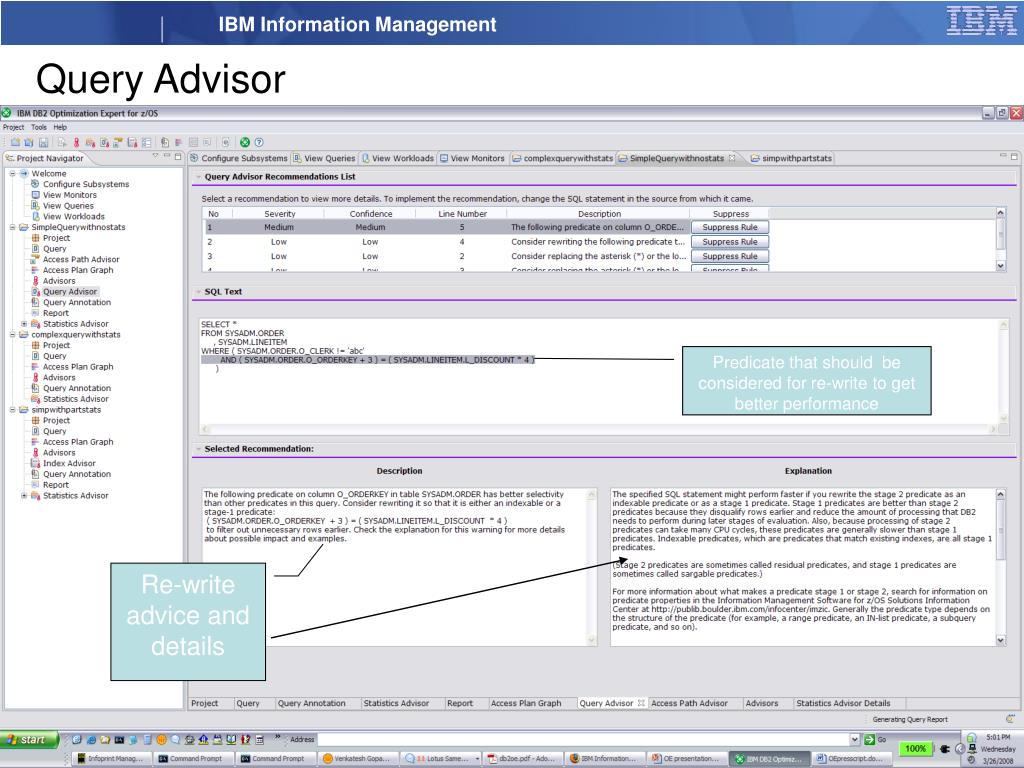Click Index Advisor icon under simpwithpartstats
Screen dimensions: 1024x768
click(x=35, y=463)
